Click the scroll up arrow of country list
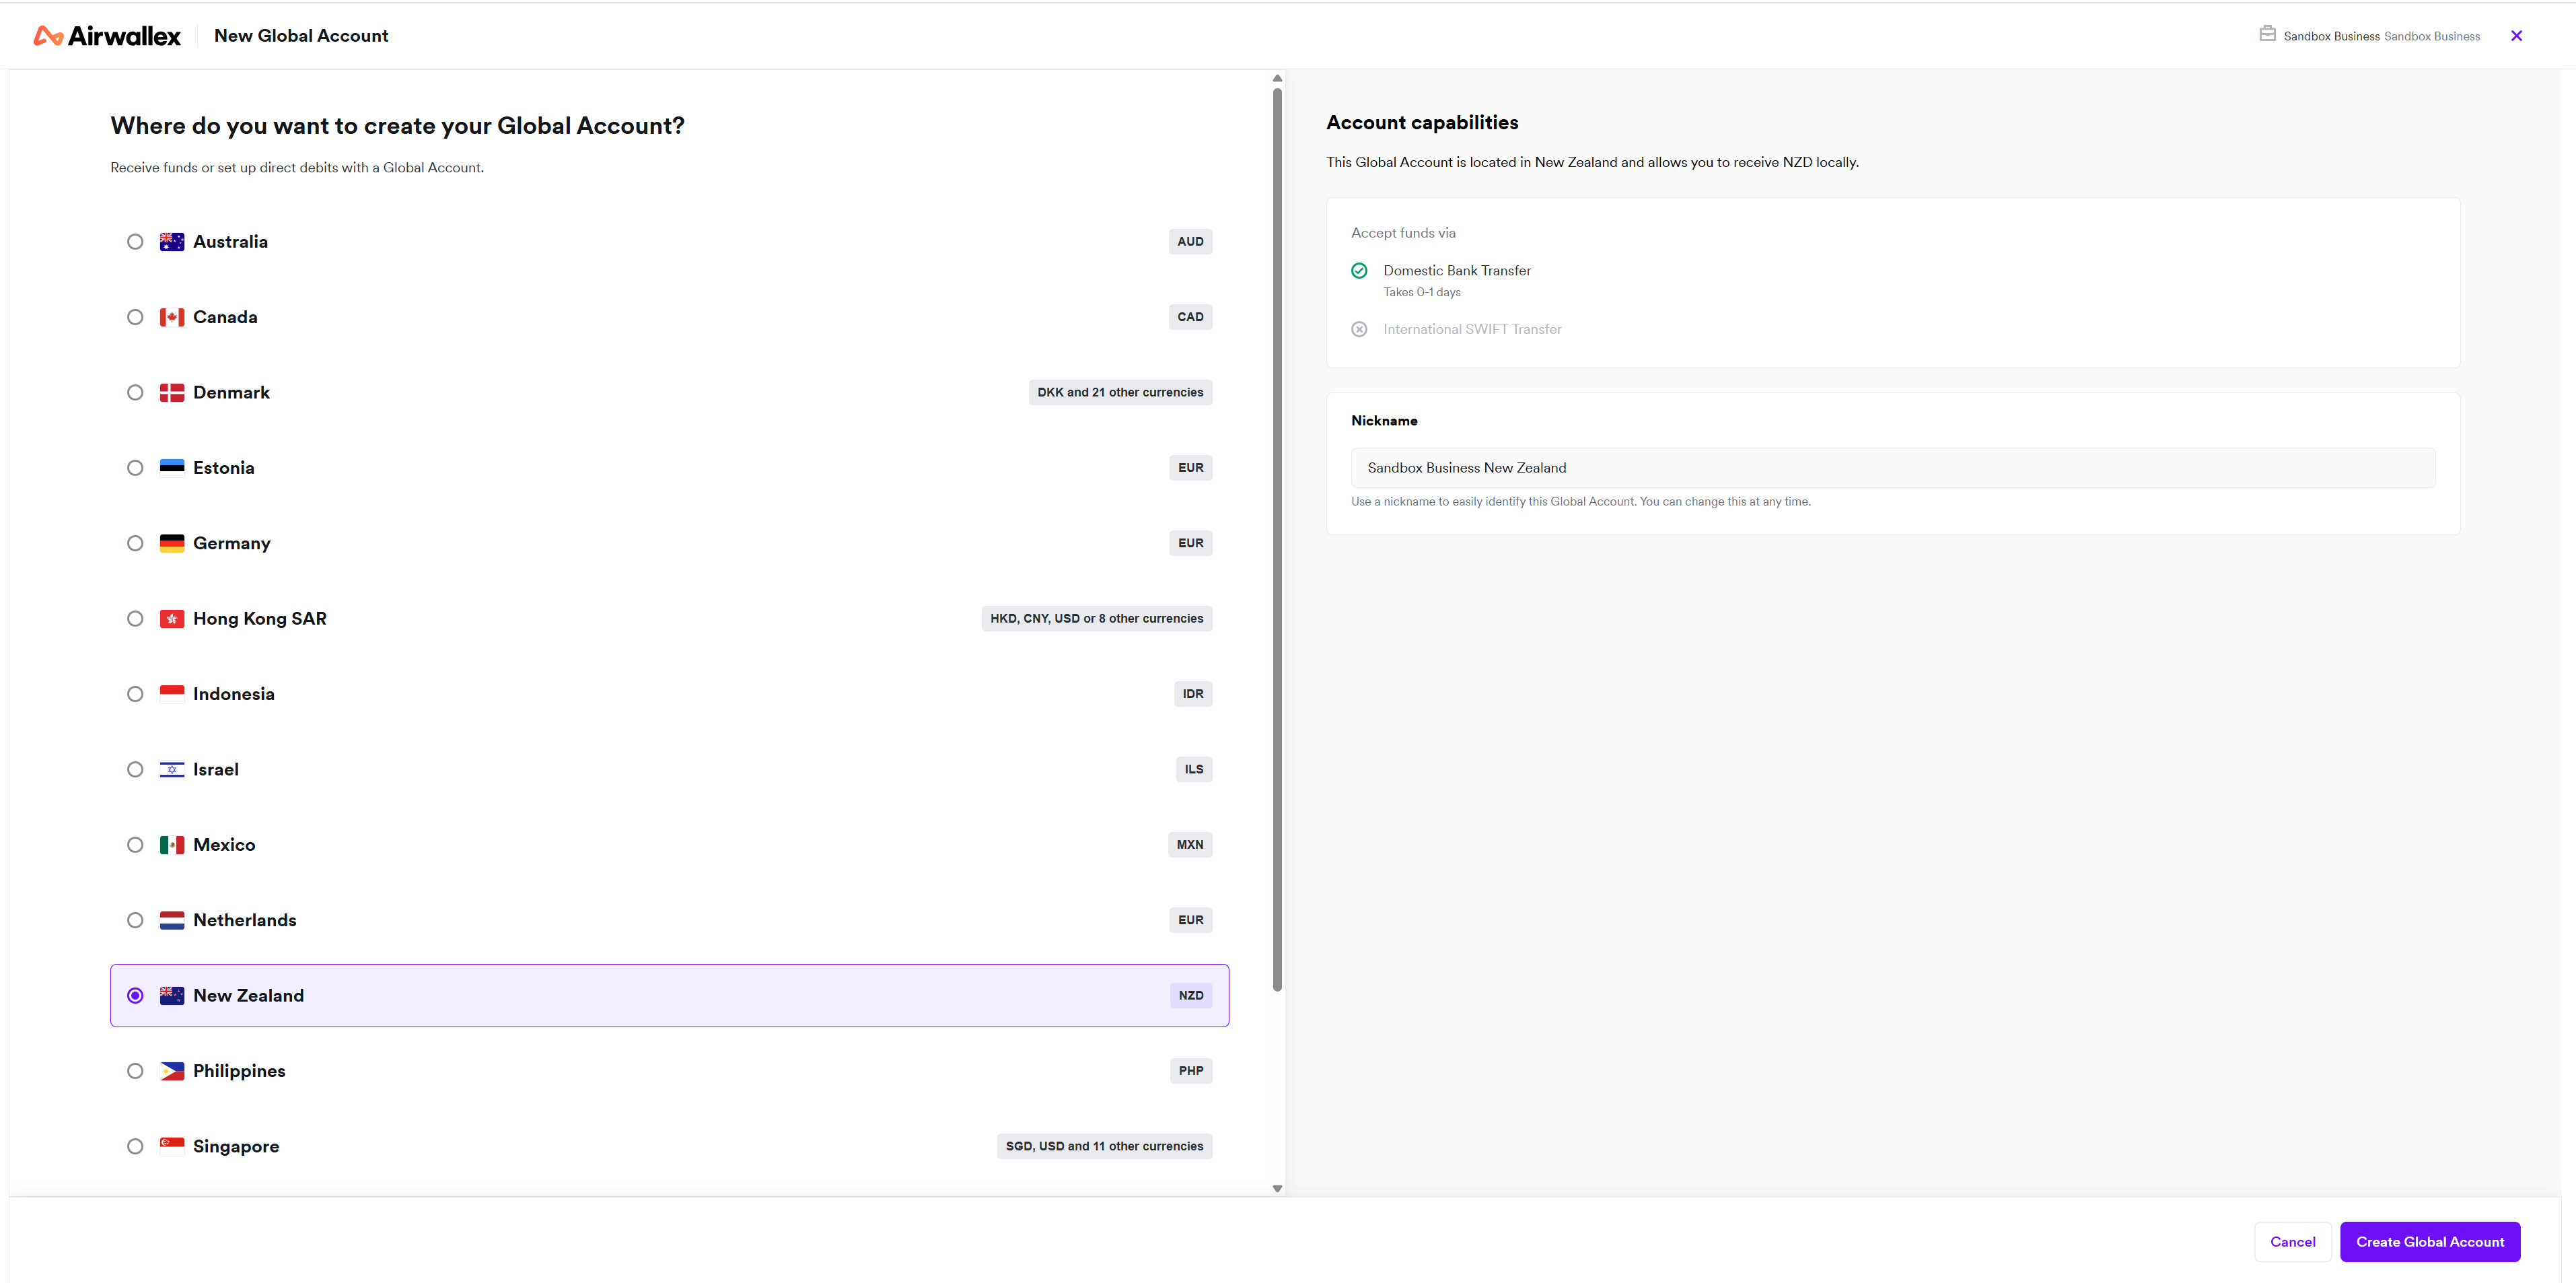The height and width of the screenshot is (1283, 2576). tap(1277, 78)
